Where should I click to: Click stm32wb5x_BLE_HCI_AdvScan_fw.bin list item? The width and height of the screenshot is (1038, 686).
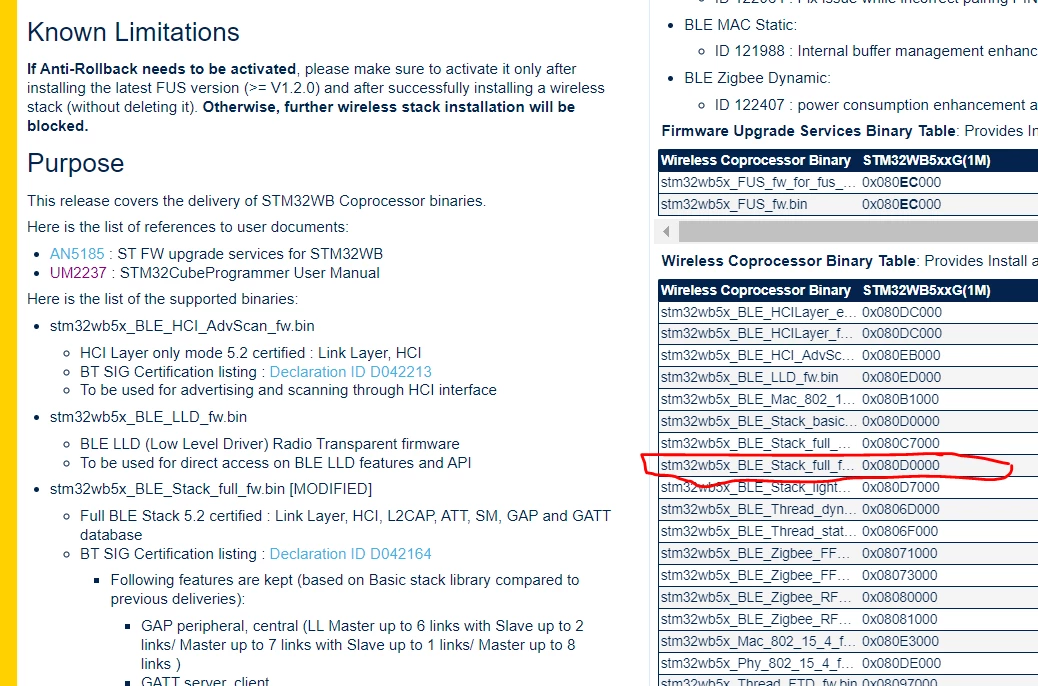[x=182, y=326]
